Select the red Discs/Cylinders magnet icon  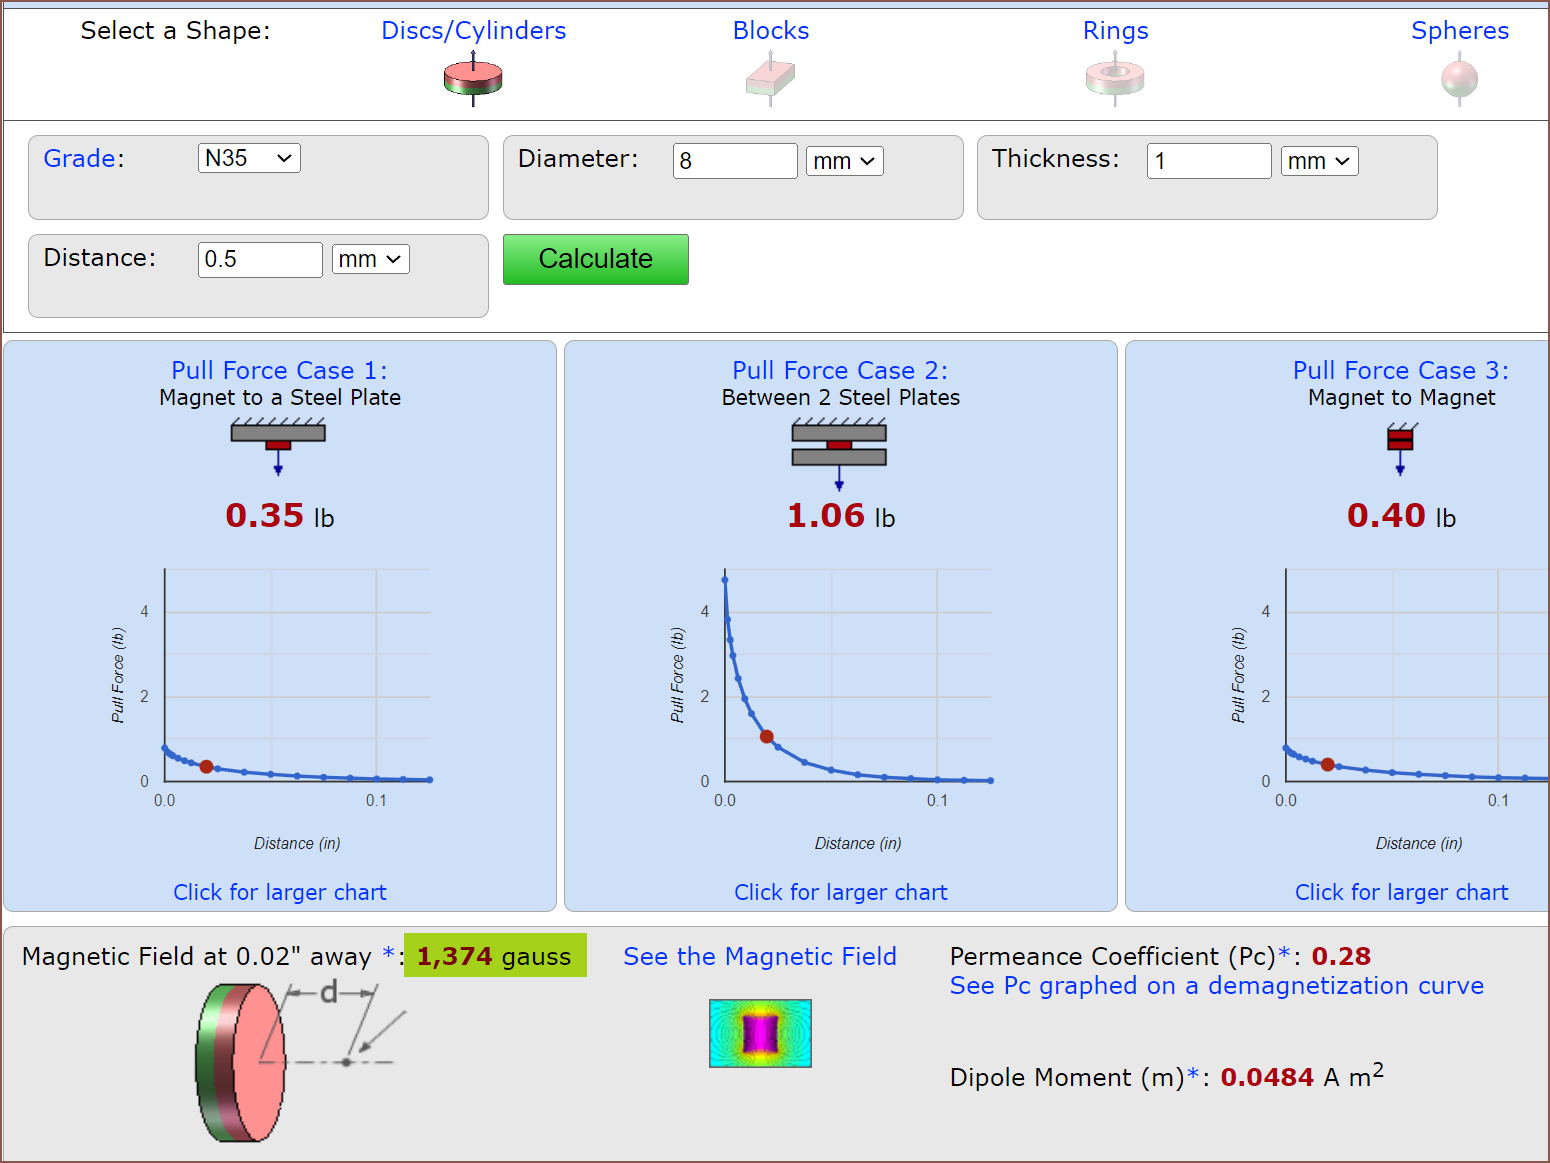point(473,79)
